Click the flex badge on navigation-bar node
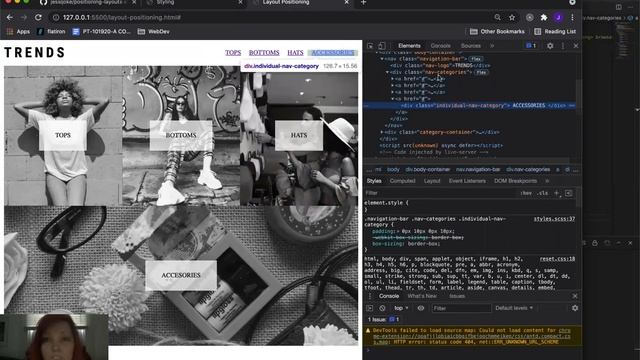The image size is (640, 360). click(x=476, y=59)
